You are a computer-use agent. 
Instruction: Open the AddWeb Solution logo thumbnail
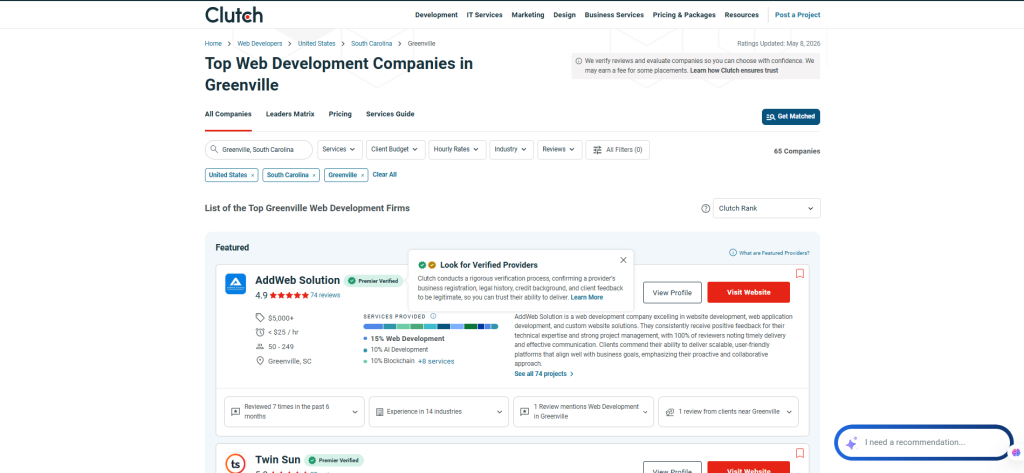point(235,284)
